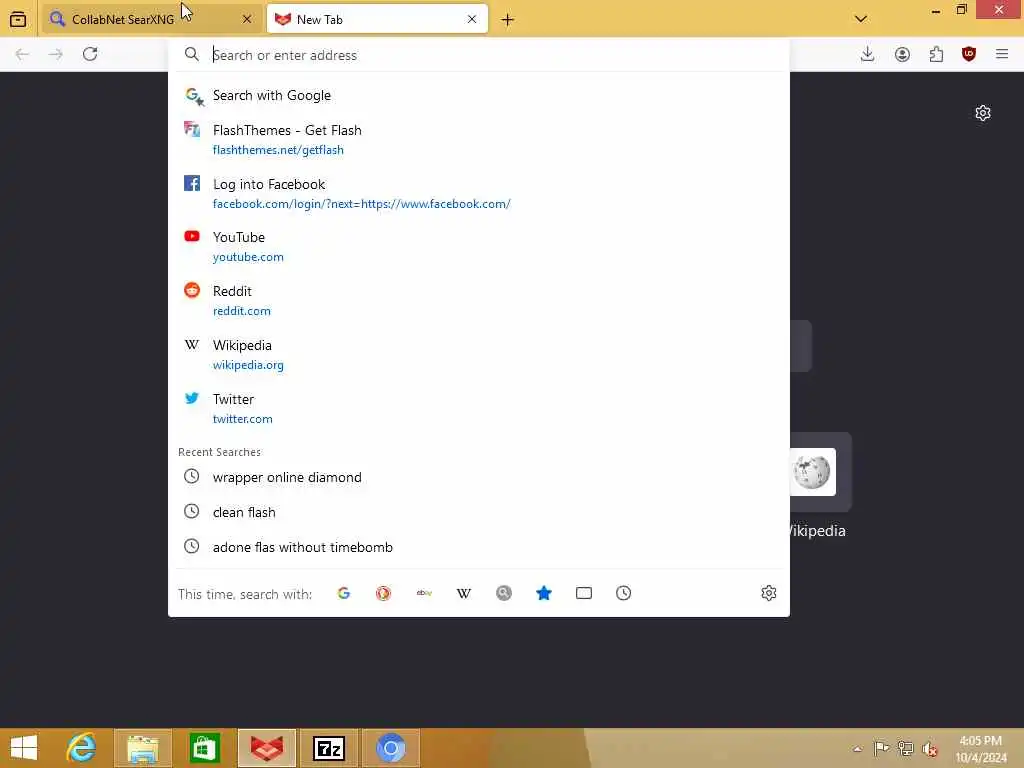Open the account profile icon
The width and height of the screenshot is (1024, 768).
902,54
